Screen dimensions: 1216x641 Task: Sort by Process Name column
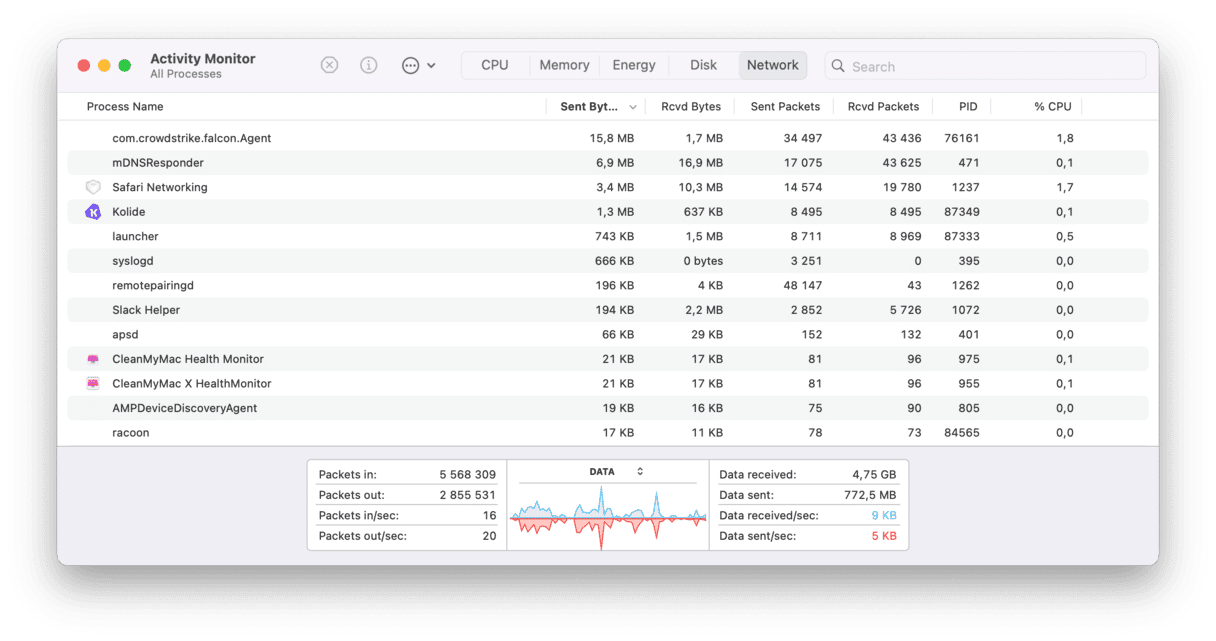(125, 106)
